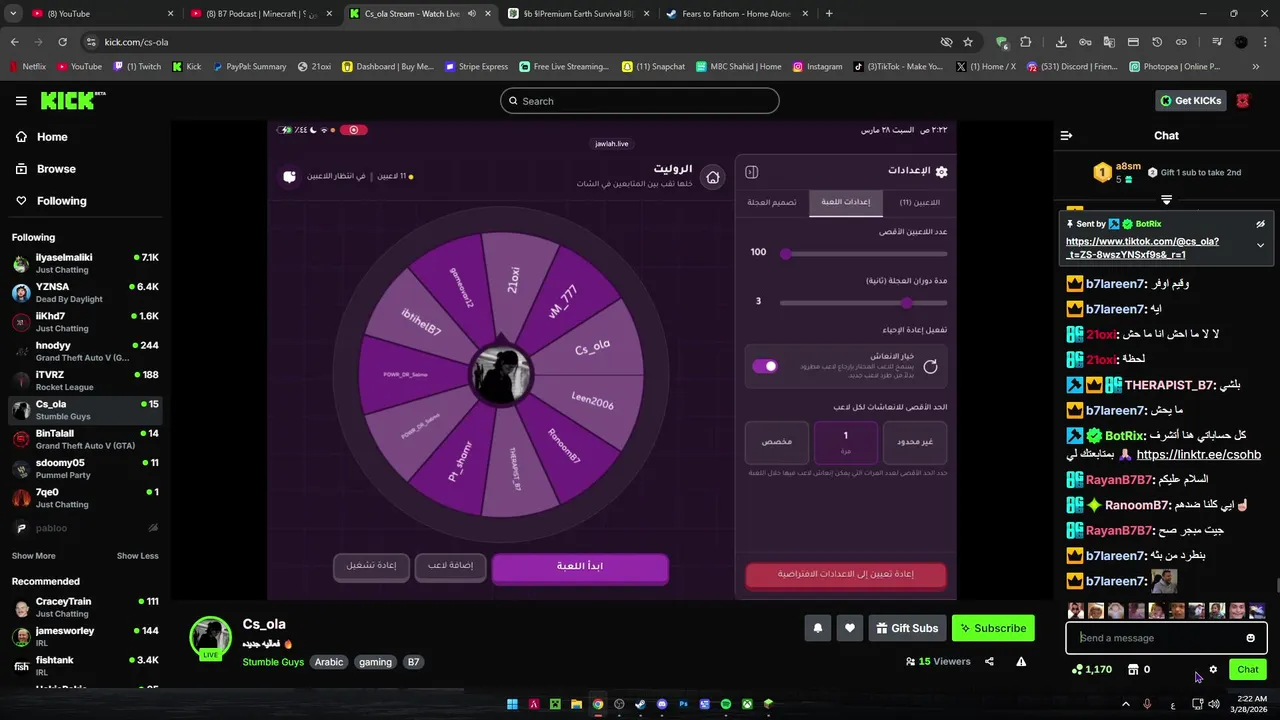Bookmark this page with star icon
The width and height of the screenshot is (1280, 720).
pos(968,42)
